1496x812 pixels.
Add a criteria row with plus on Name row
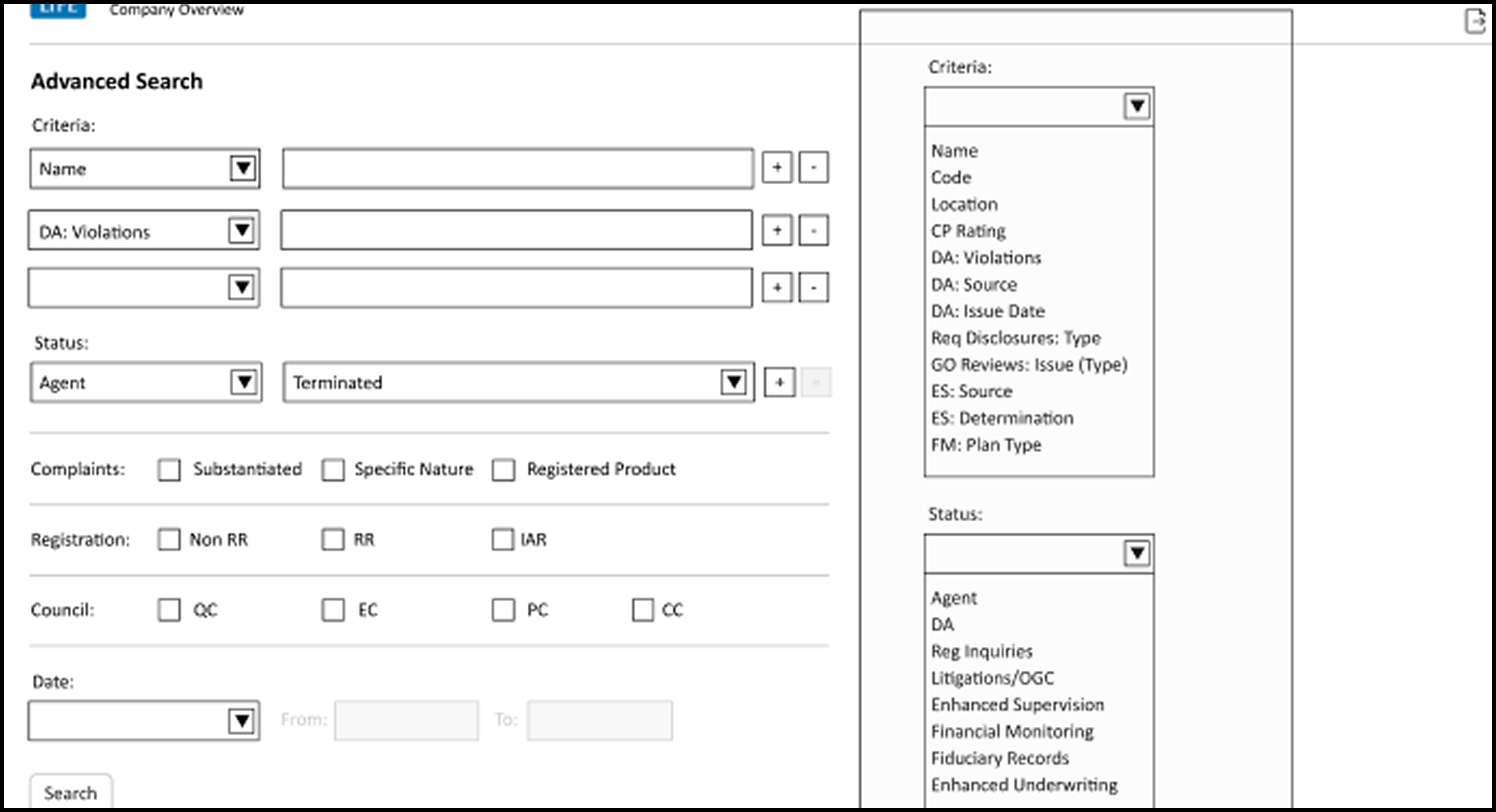tap(777, 169)
